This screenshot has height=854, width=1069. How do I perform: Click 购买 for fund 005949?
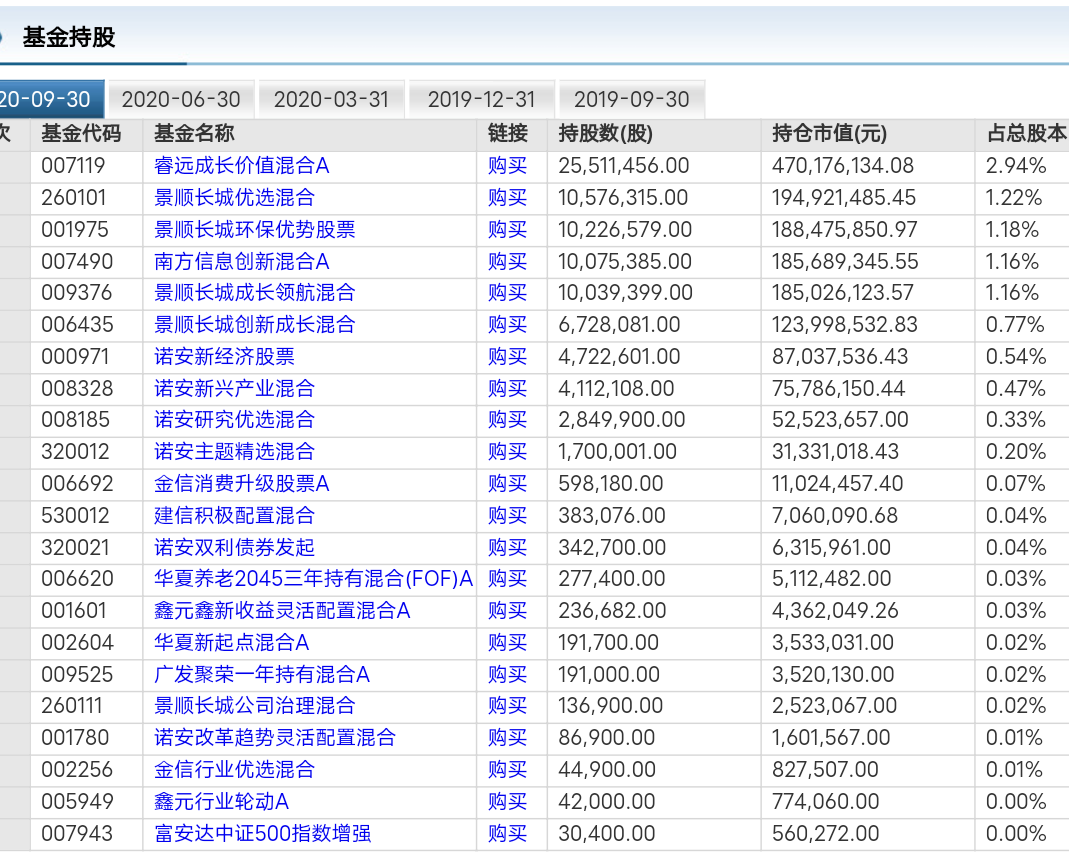(508, 802)
